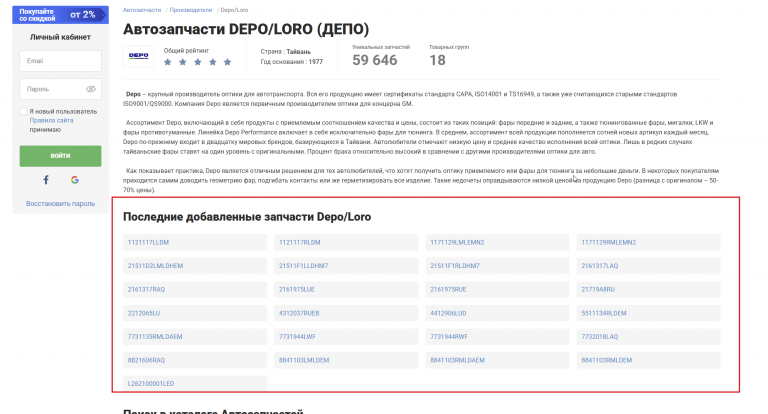
Task: Open part 8841103LMLDEM
Action: click(346, 360)
